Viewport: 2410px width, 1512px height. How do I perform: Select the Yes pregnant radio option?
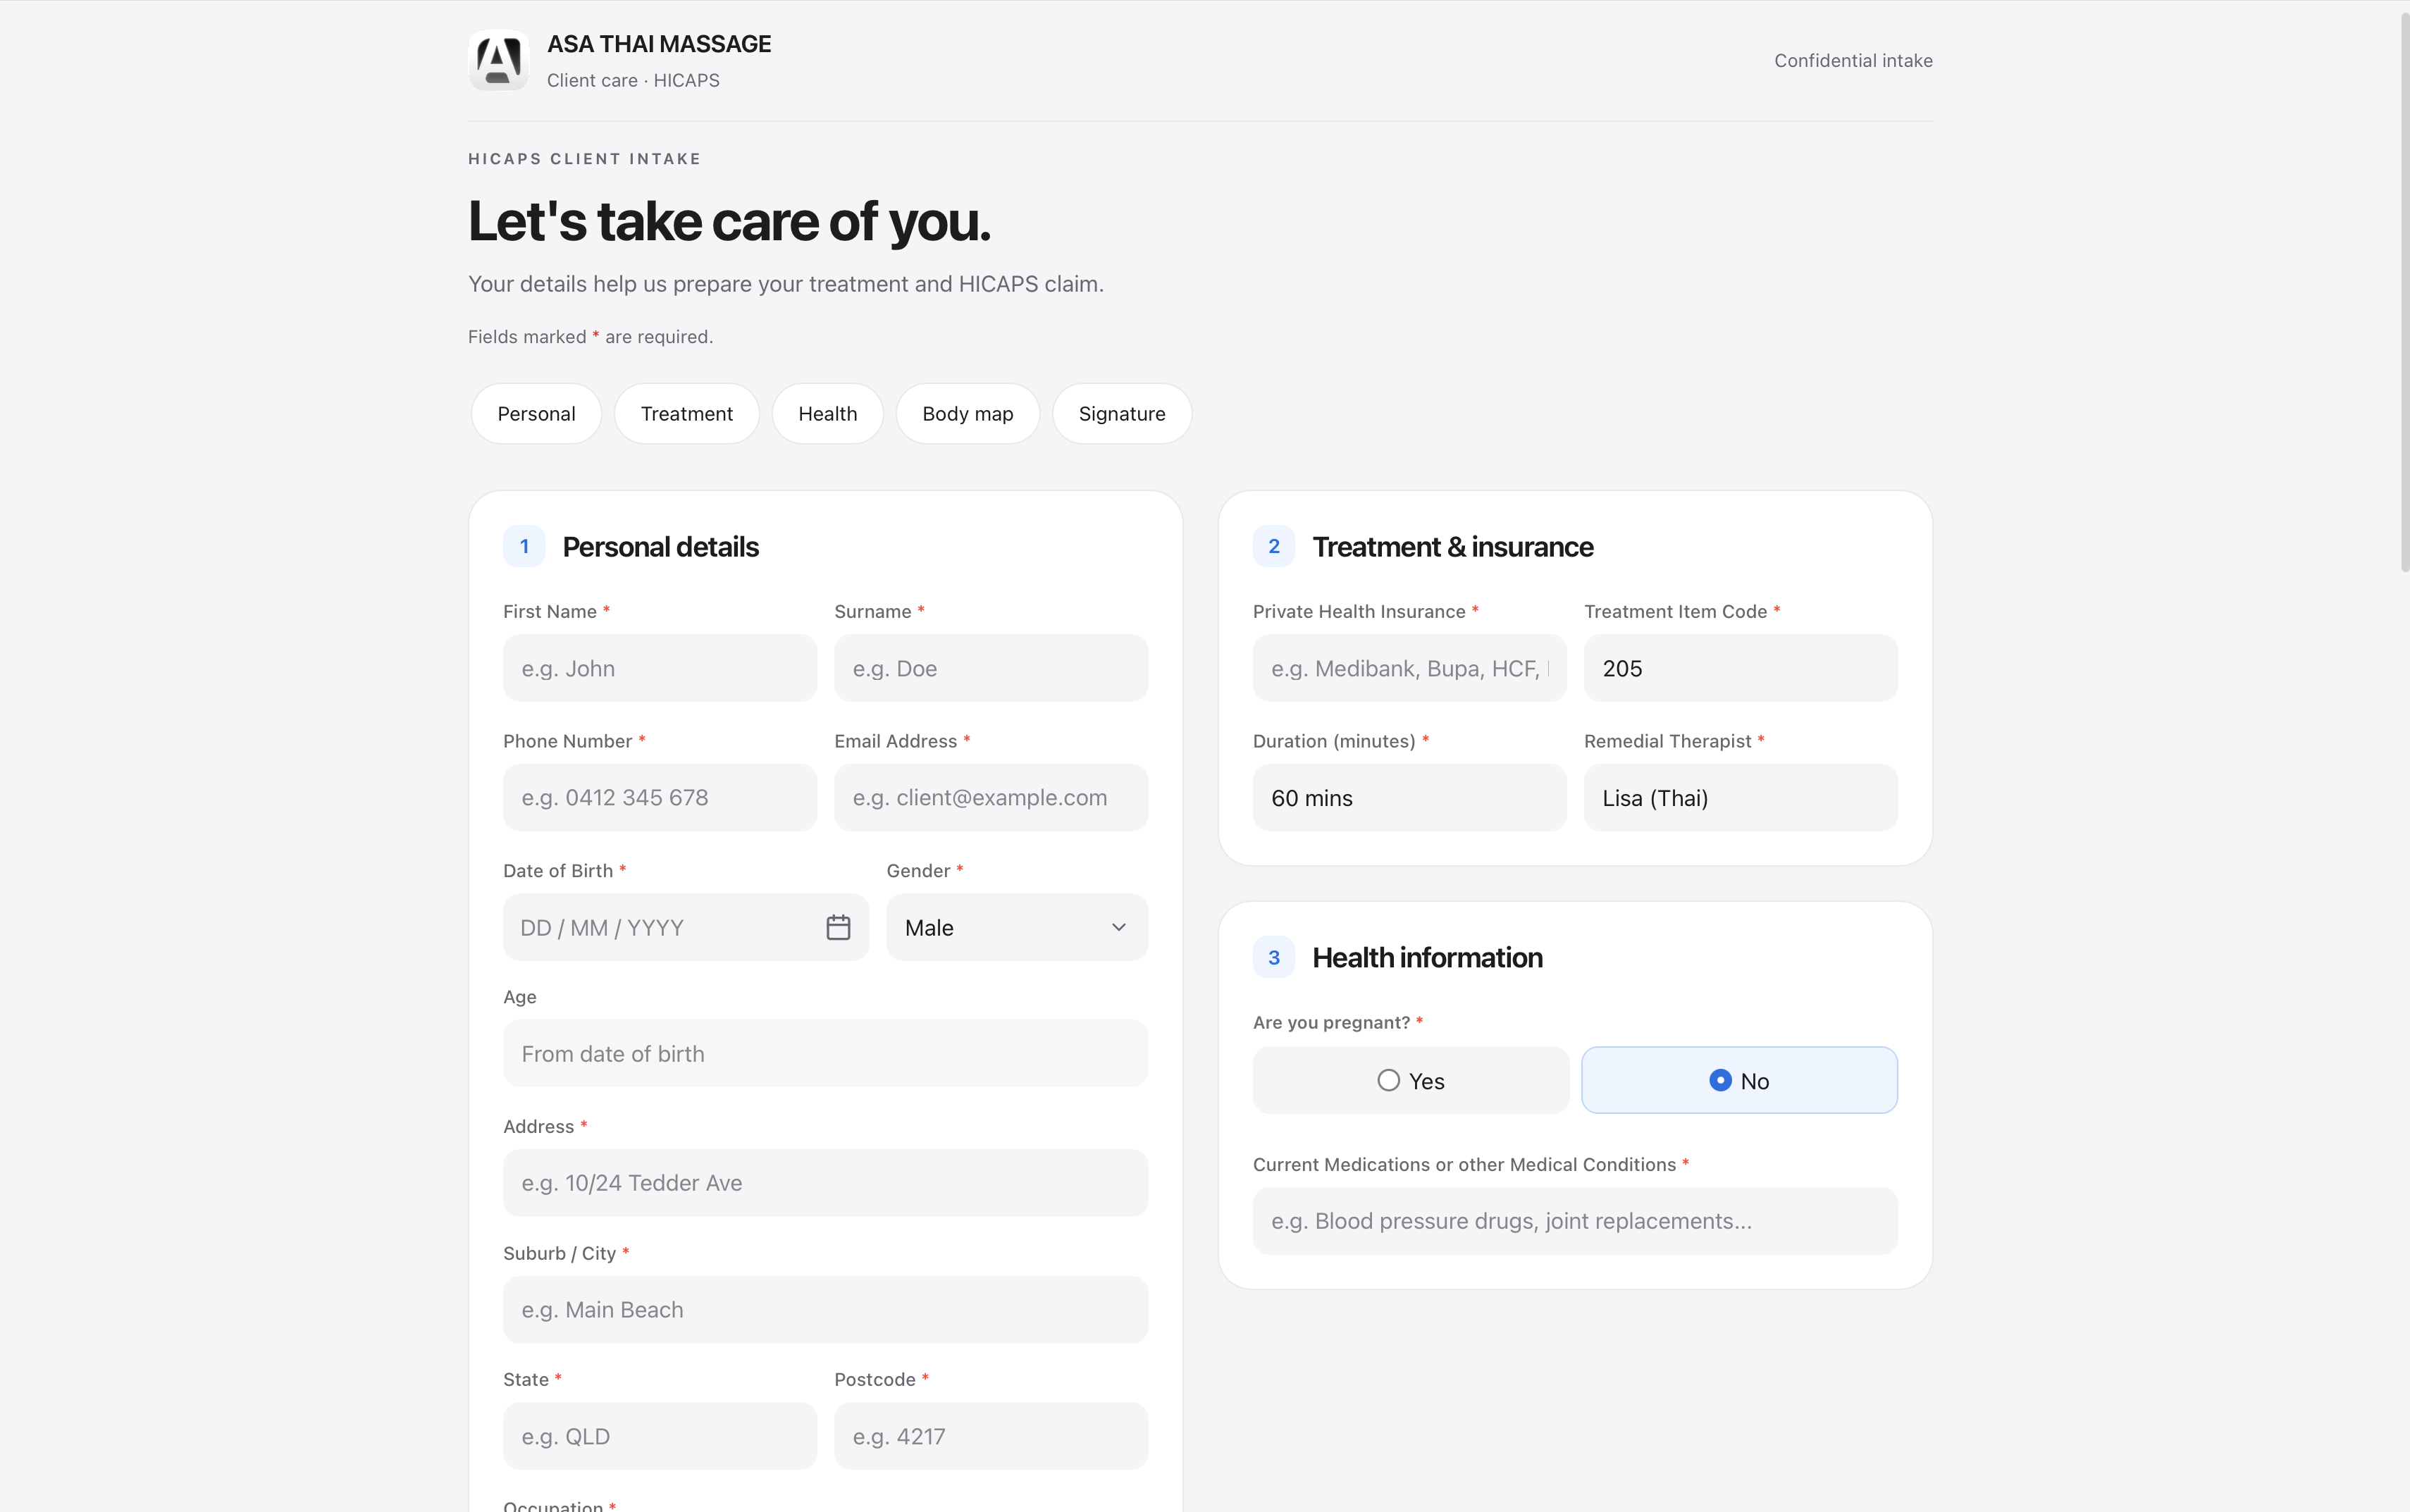pos(1410,1080)
